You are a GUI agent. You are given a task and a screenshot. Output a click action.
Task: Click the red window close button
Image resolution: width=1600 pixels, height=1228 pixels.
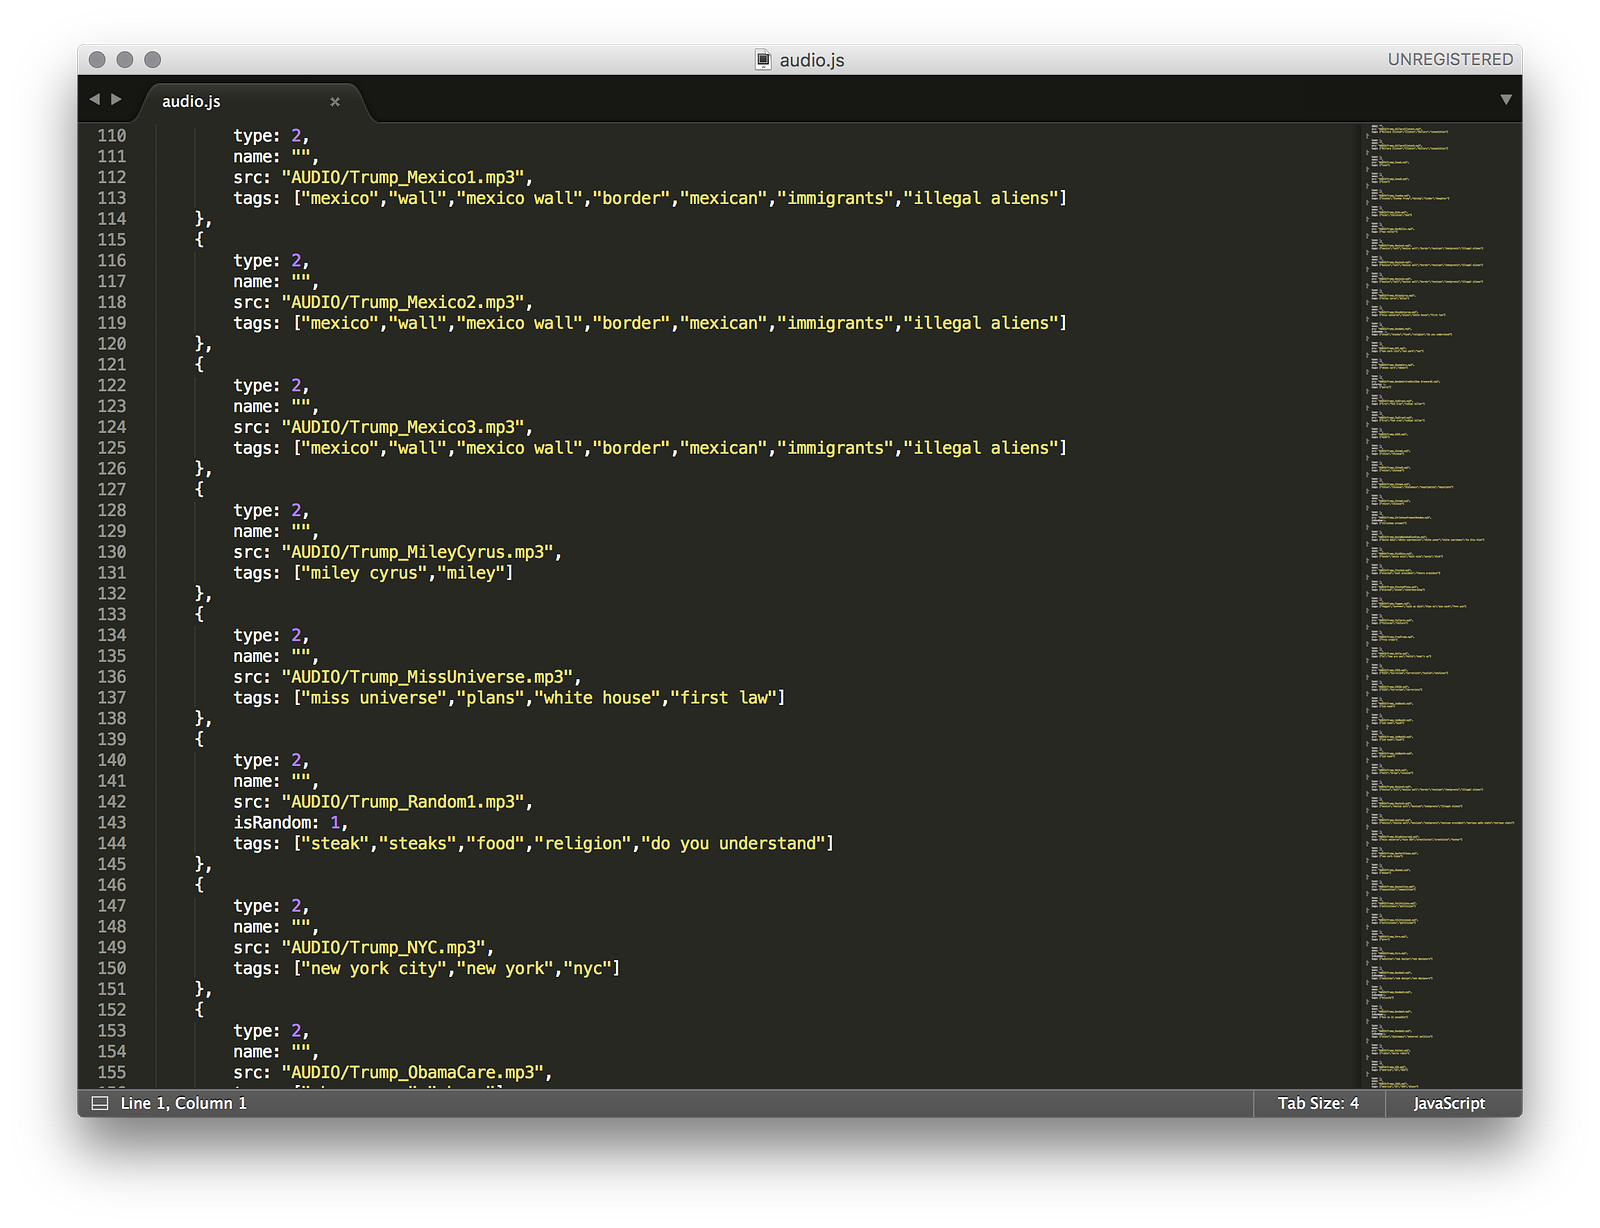[97, 60]
